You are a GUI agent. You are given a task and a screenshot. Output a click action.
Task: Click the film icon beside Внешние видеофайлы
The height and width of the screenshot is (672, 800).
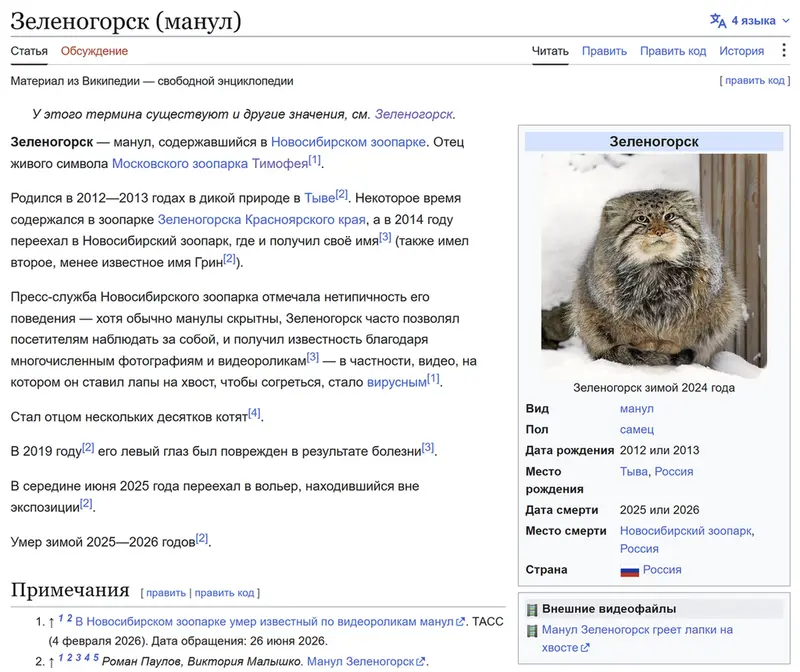[532, 609]
